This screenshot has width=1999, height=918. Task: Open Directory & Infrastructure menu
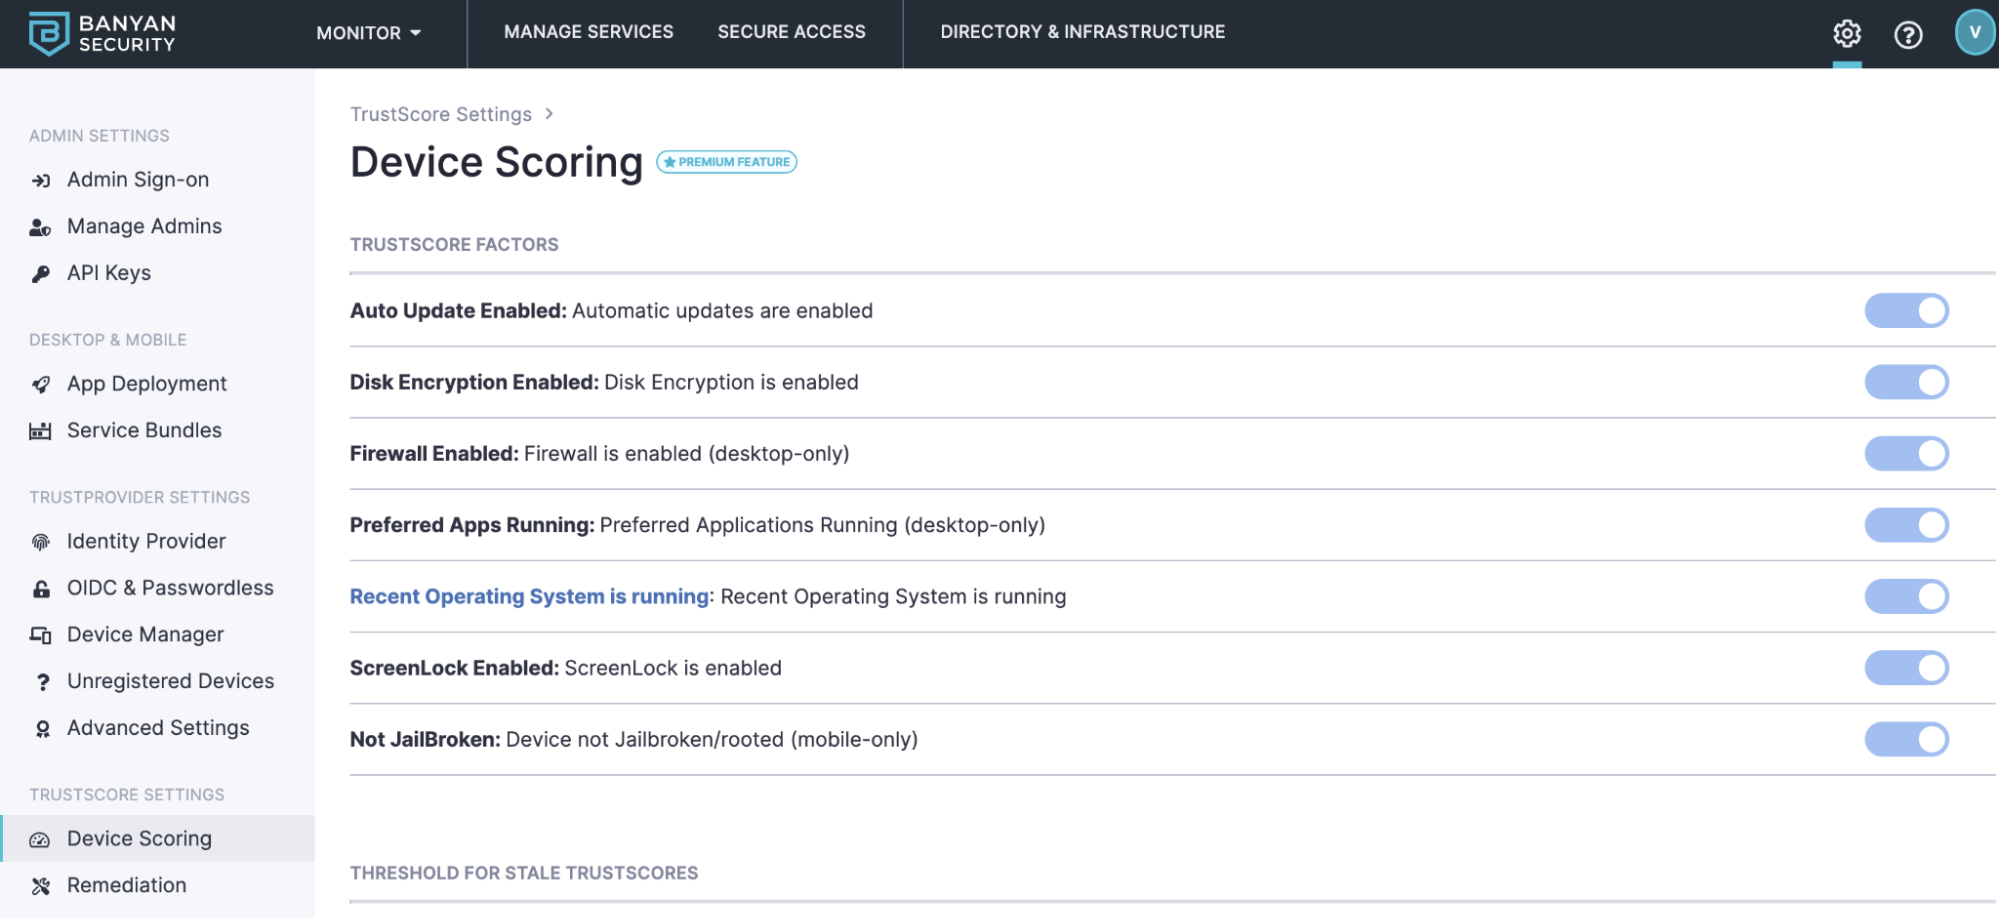pos(1082,32)
